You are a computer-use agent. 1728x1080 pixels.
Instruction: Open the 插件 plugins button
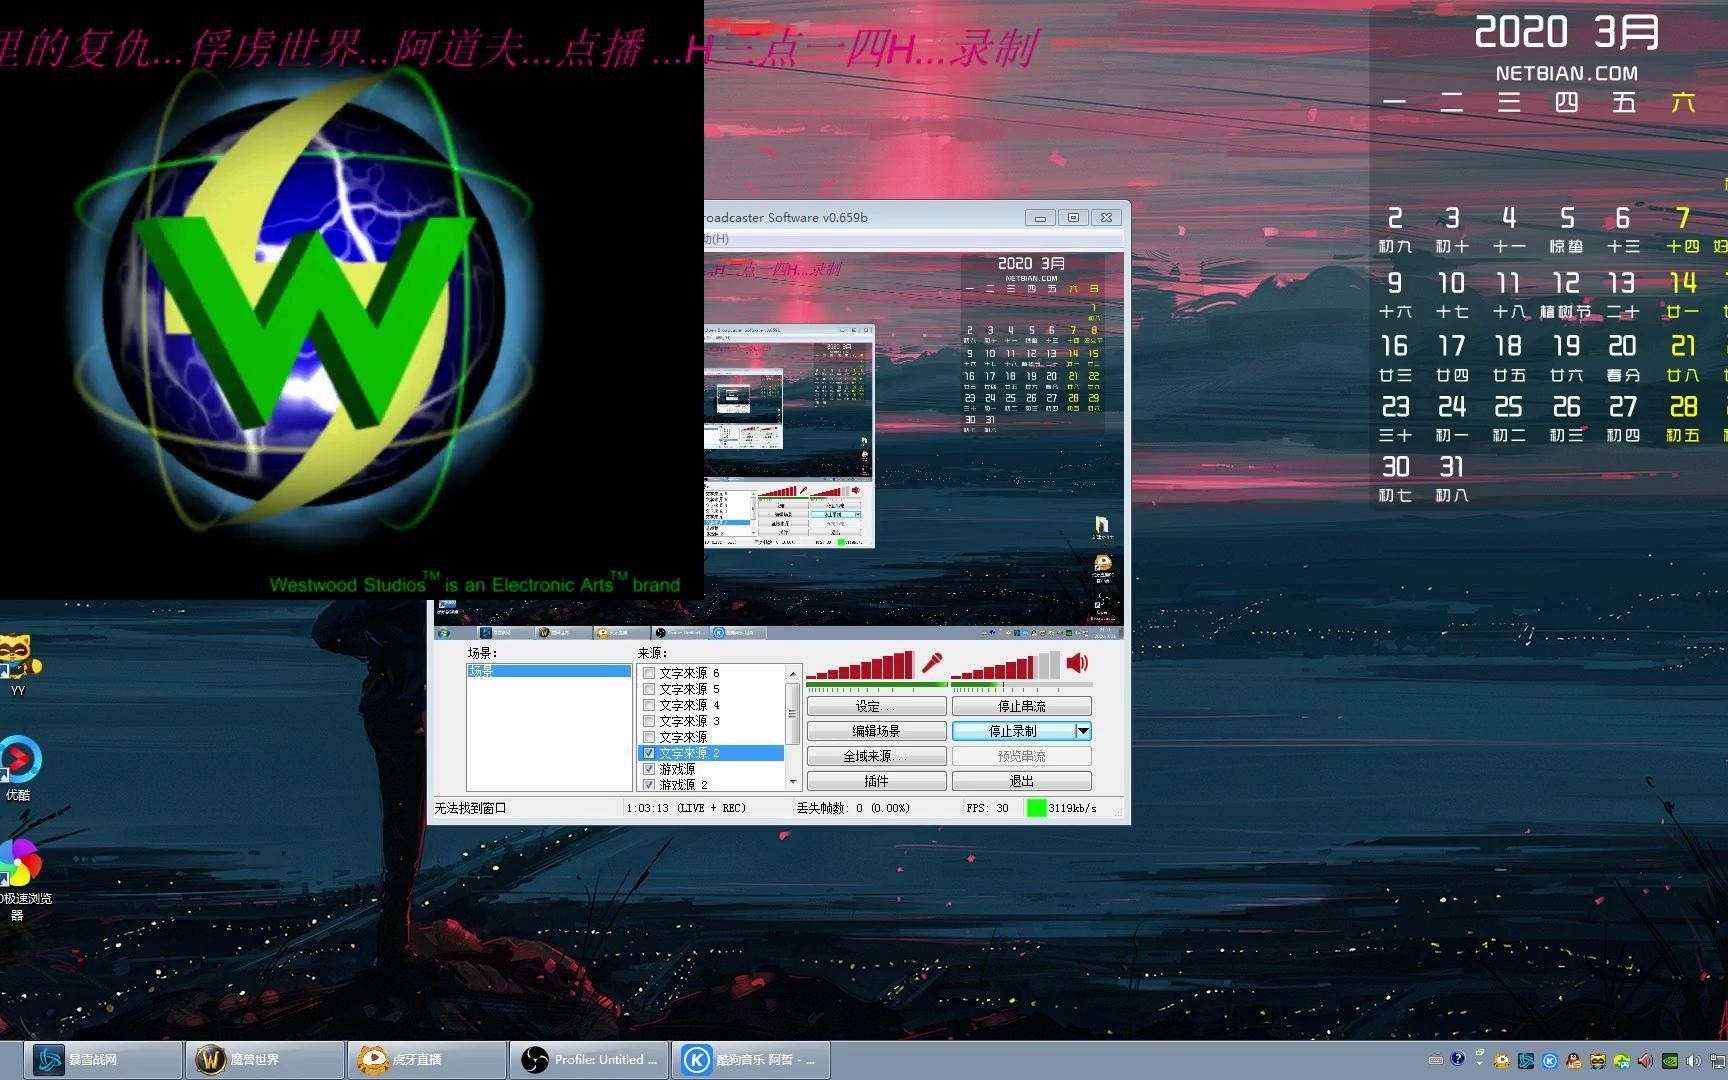(x=876, y=781)
